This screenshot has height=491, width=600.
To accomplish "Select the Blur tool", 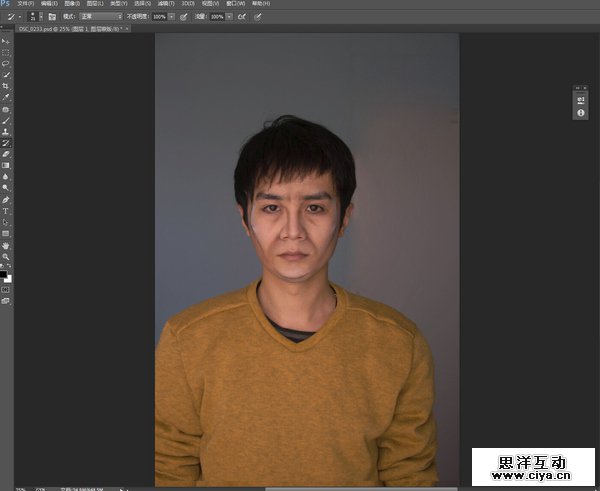I will pyautogui.click(x=5, y=177).
